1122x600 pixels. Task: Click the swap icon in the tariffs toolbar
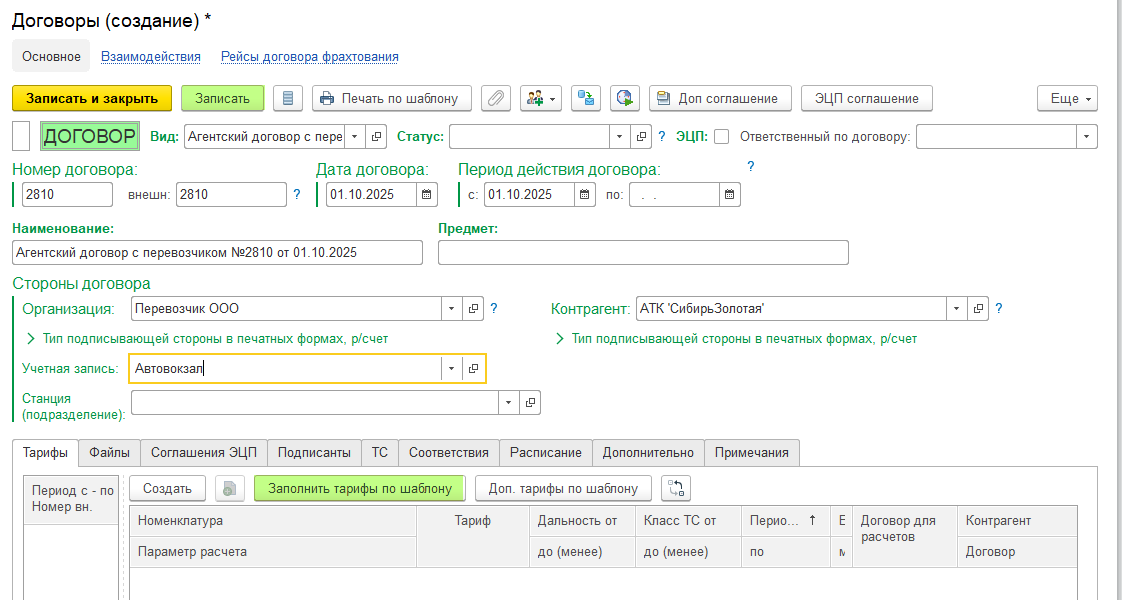[x=676, y=488]
